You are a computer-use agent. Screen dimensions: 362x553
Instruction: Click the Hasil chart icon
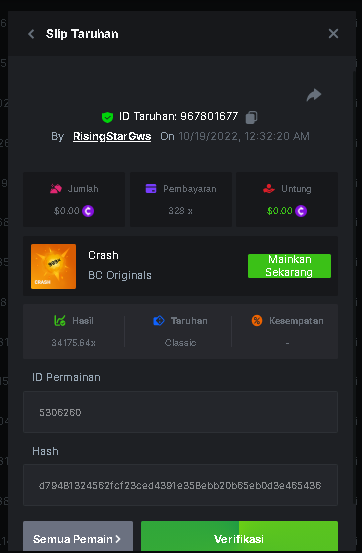coord(60,321)
